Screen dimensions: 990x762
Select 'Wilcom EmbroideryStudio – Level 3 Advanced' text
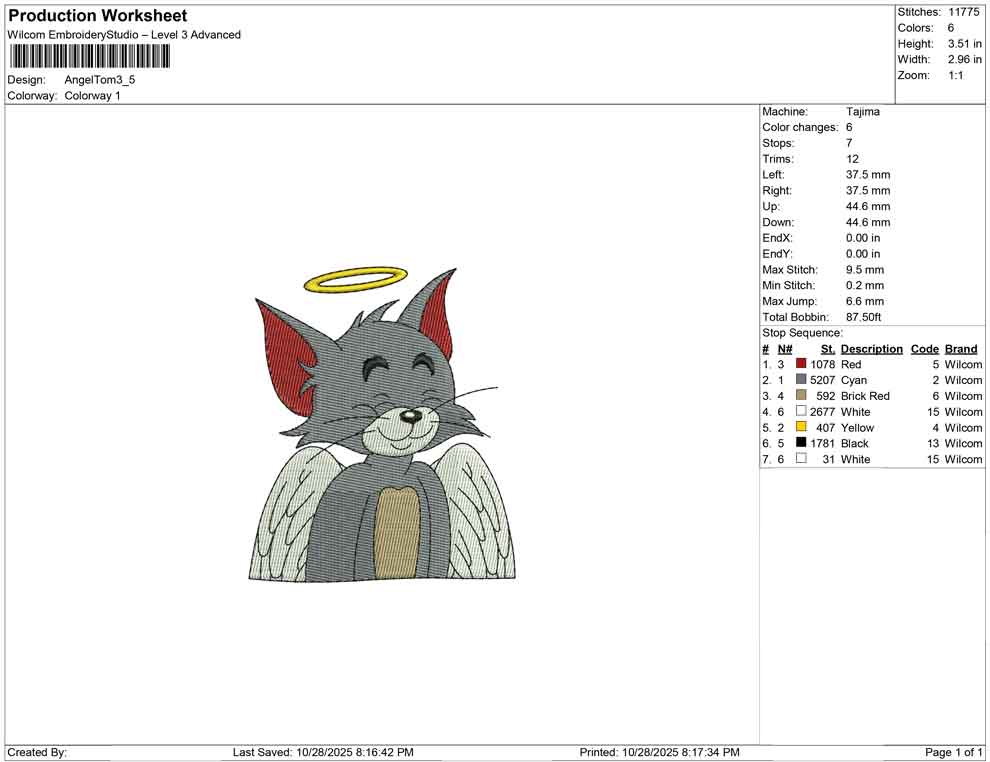[x=124, y=35]
